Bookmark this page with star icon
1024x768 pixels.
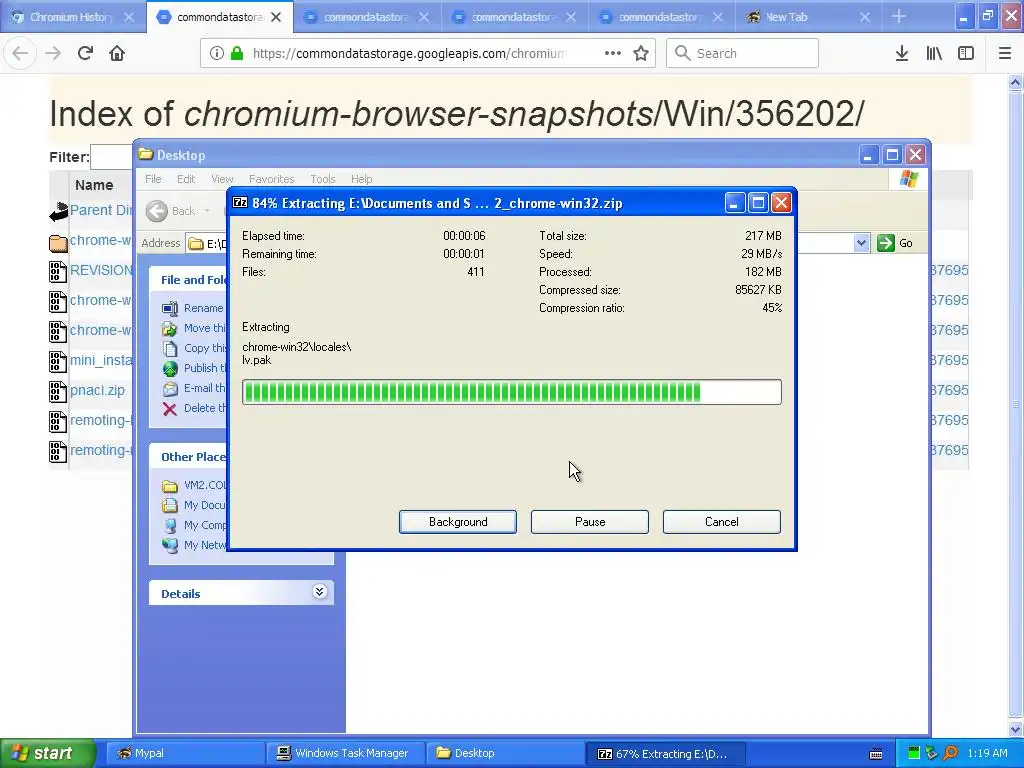[x=641, y=53]
